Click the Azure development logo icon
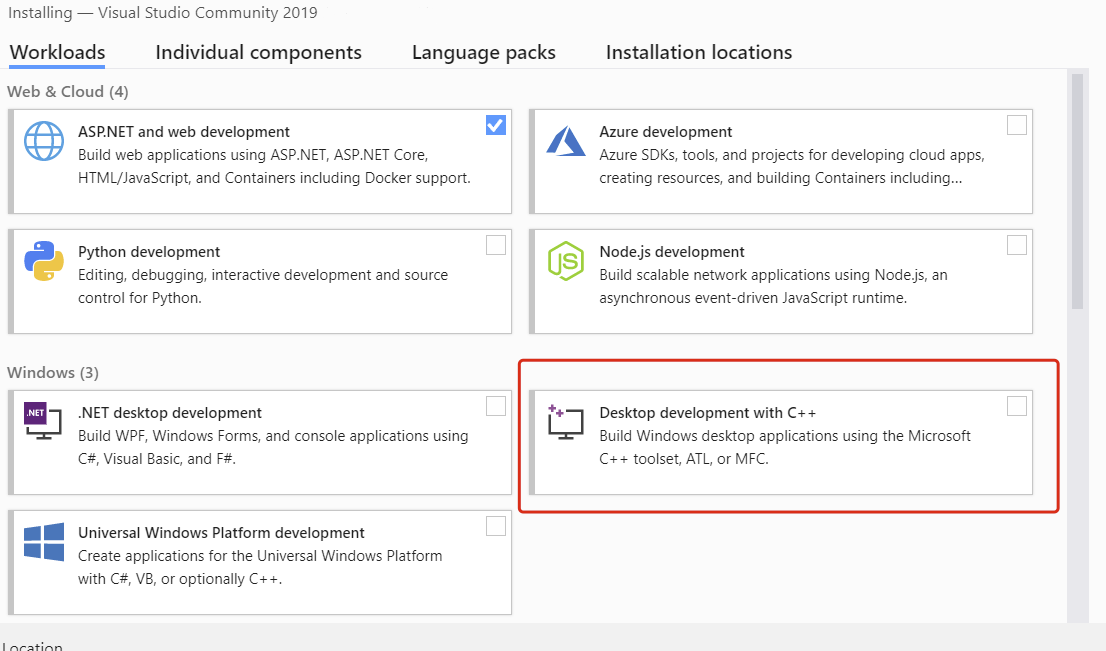This screenshot has width=1106, height=651. pos(566,141)
